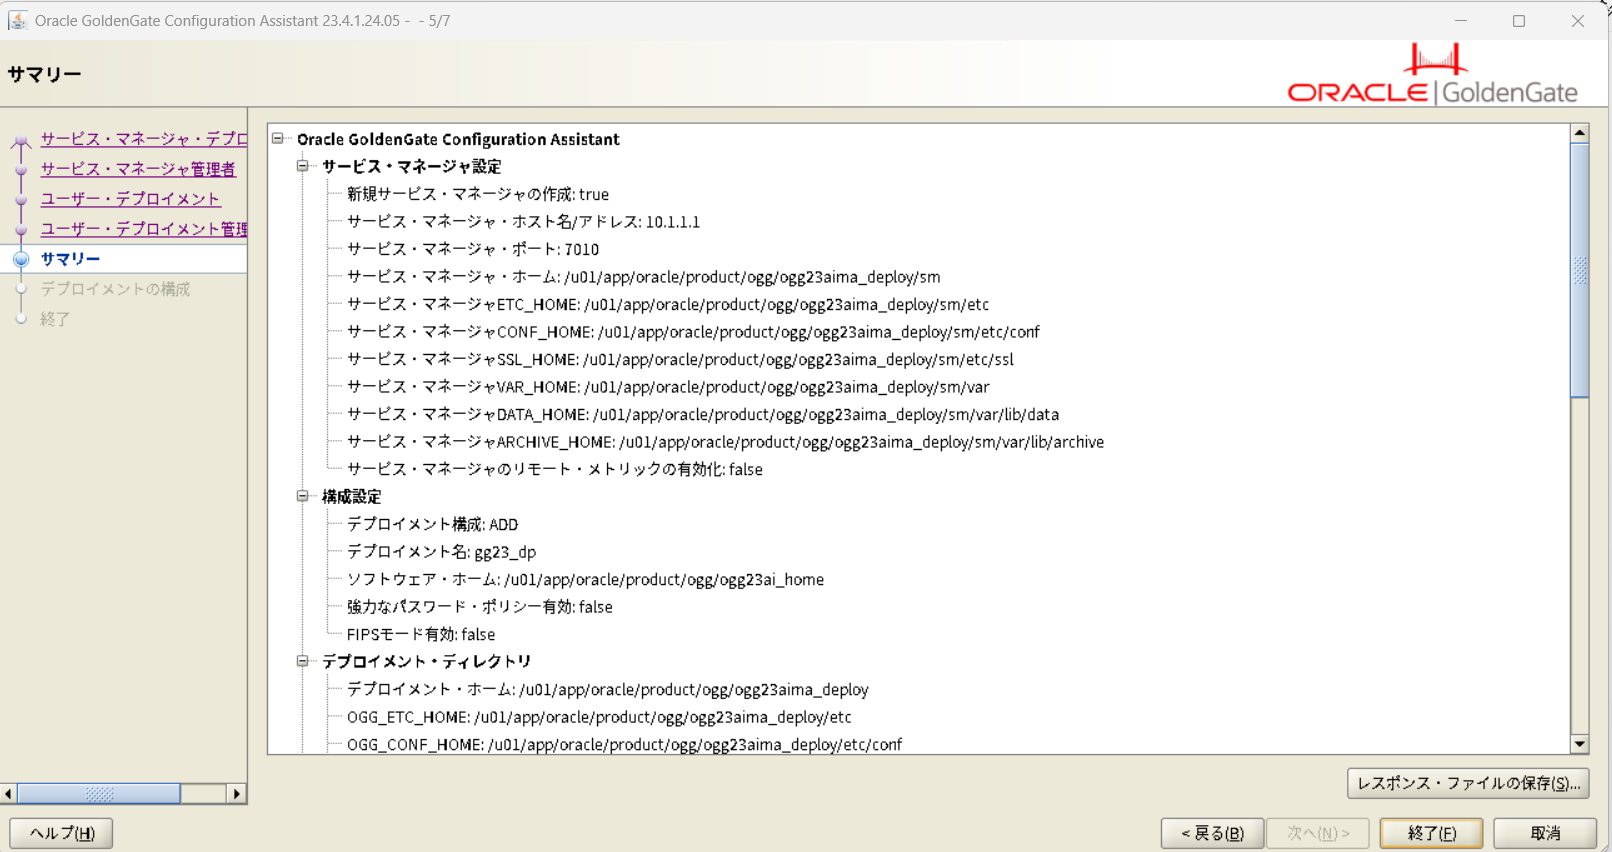
Task: Open the サービス・マネージャ・デプロ step link
Action: tap(144, 139)
